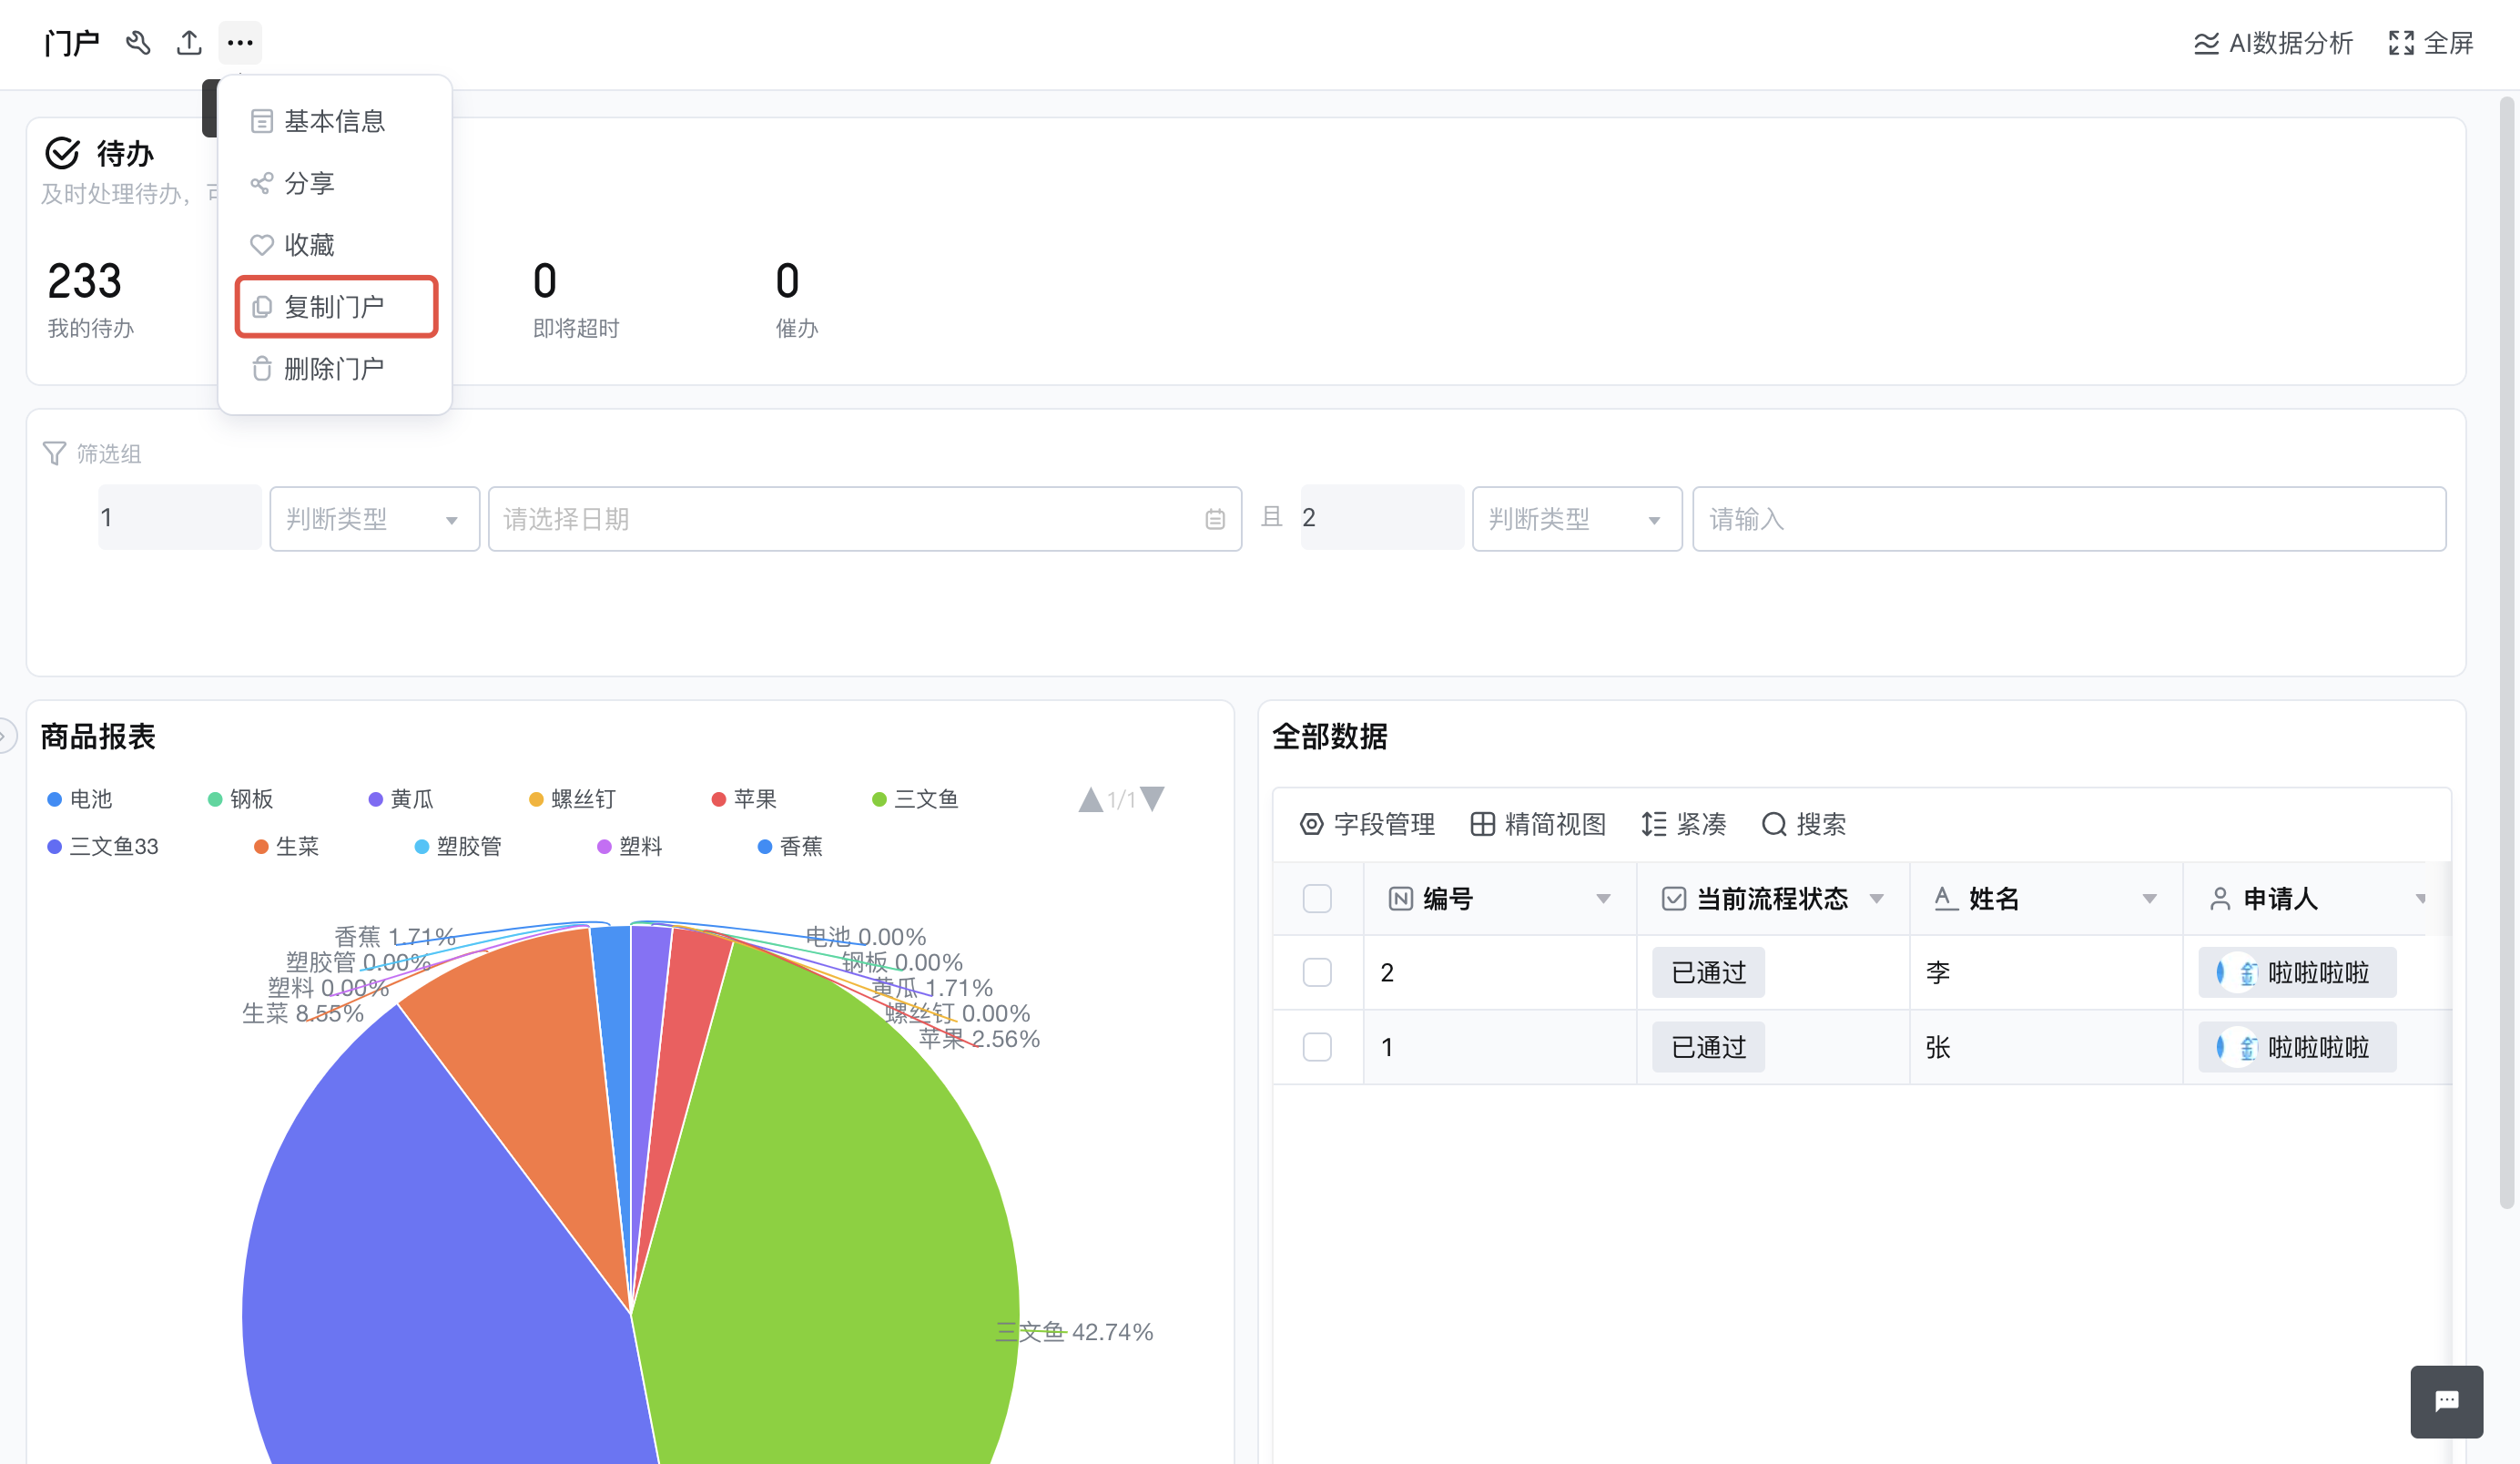
Task: Click the 搜索 button label
Action: tap(1821, 824)
